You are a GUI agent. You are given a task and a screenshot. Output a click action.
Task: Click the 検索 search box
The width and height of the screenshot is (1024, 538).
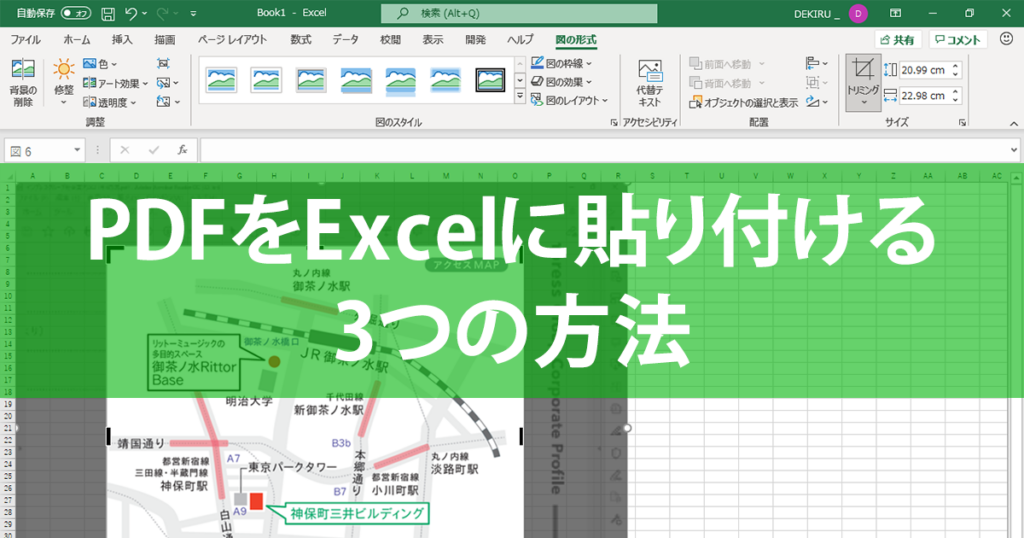point(519,13)
